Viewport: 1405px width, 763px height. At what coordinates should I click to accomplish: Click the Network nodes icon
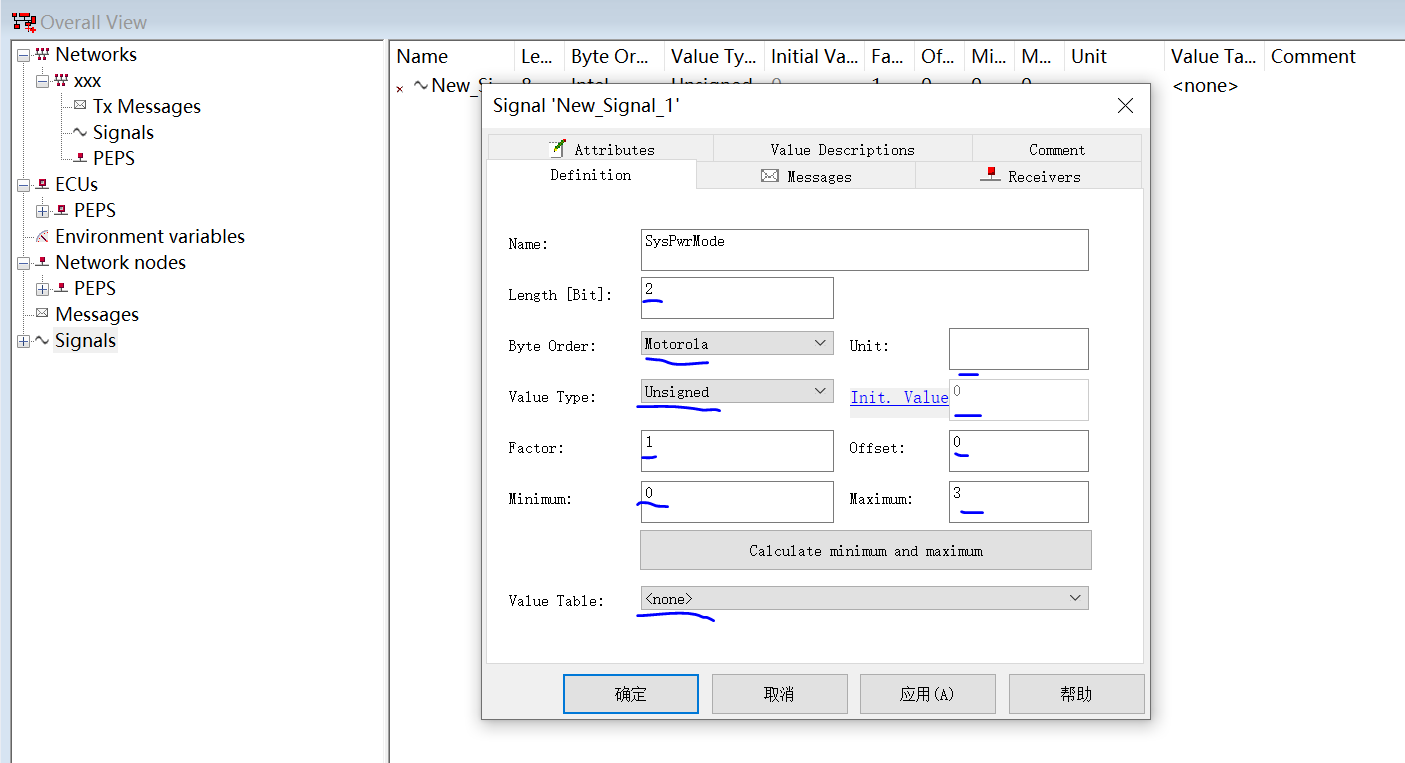click(x=42, y=263)
